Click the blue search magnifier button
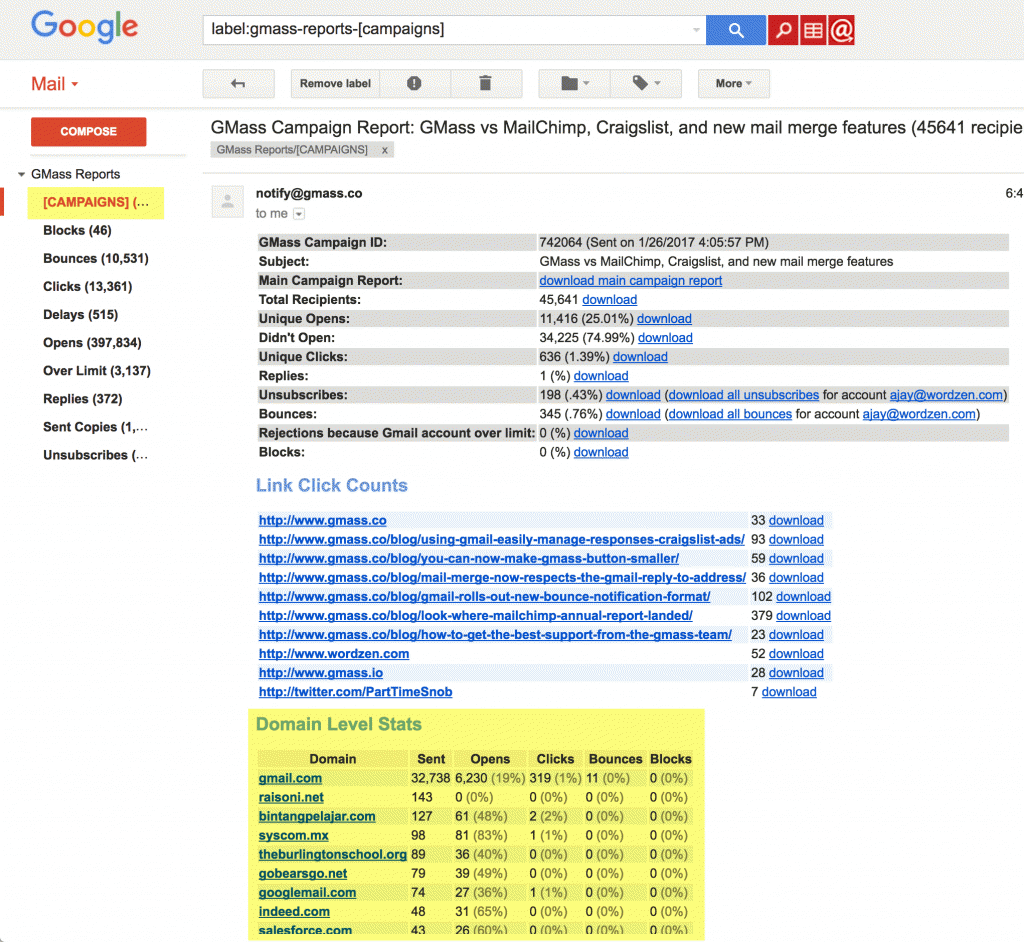This screenshot has height=942, width=1024. pyautogui.click(x=735, y=30)
